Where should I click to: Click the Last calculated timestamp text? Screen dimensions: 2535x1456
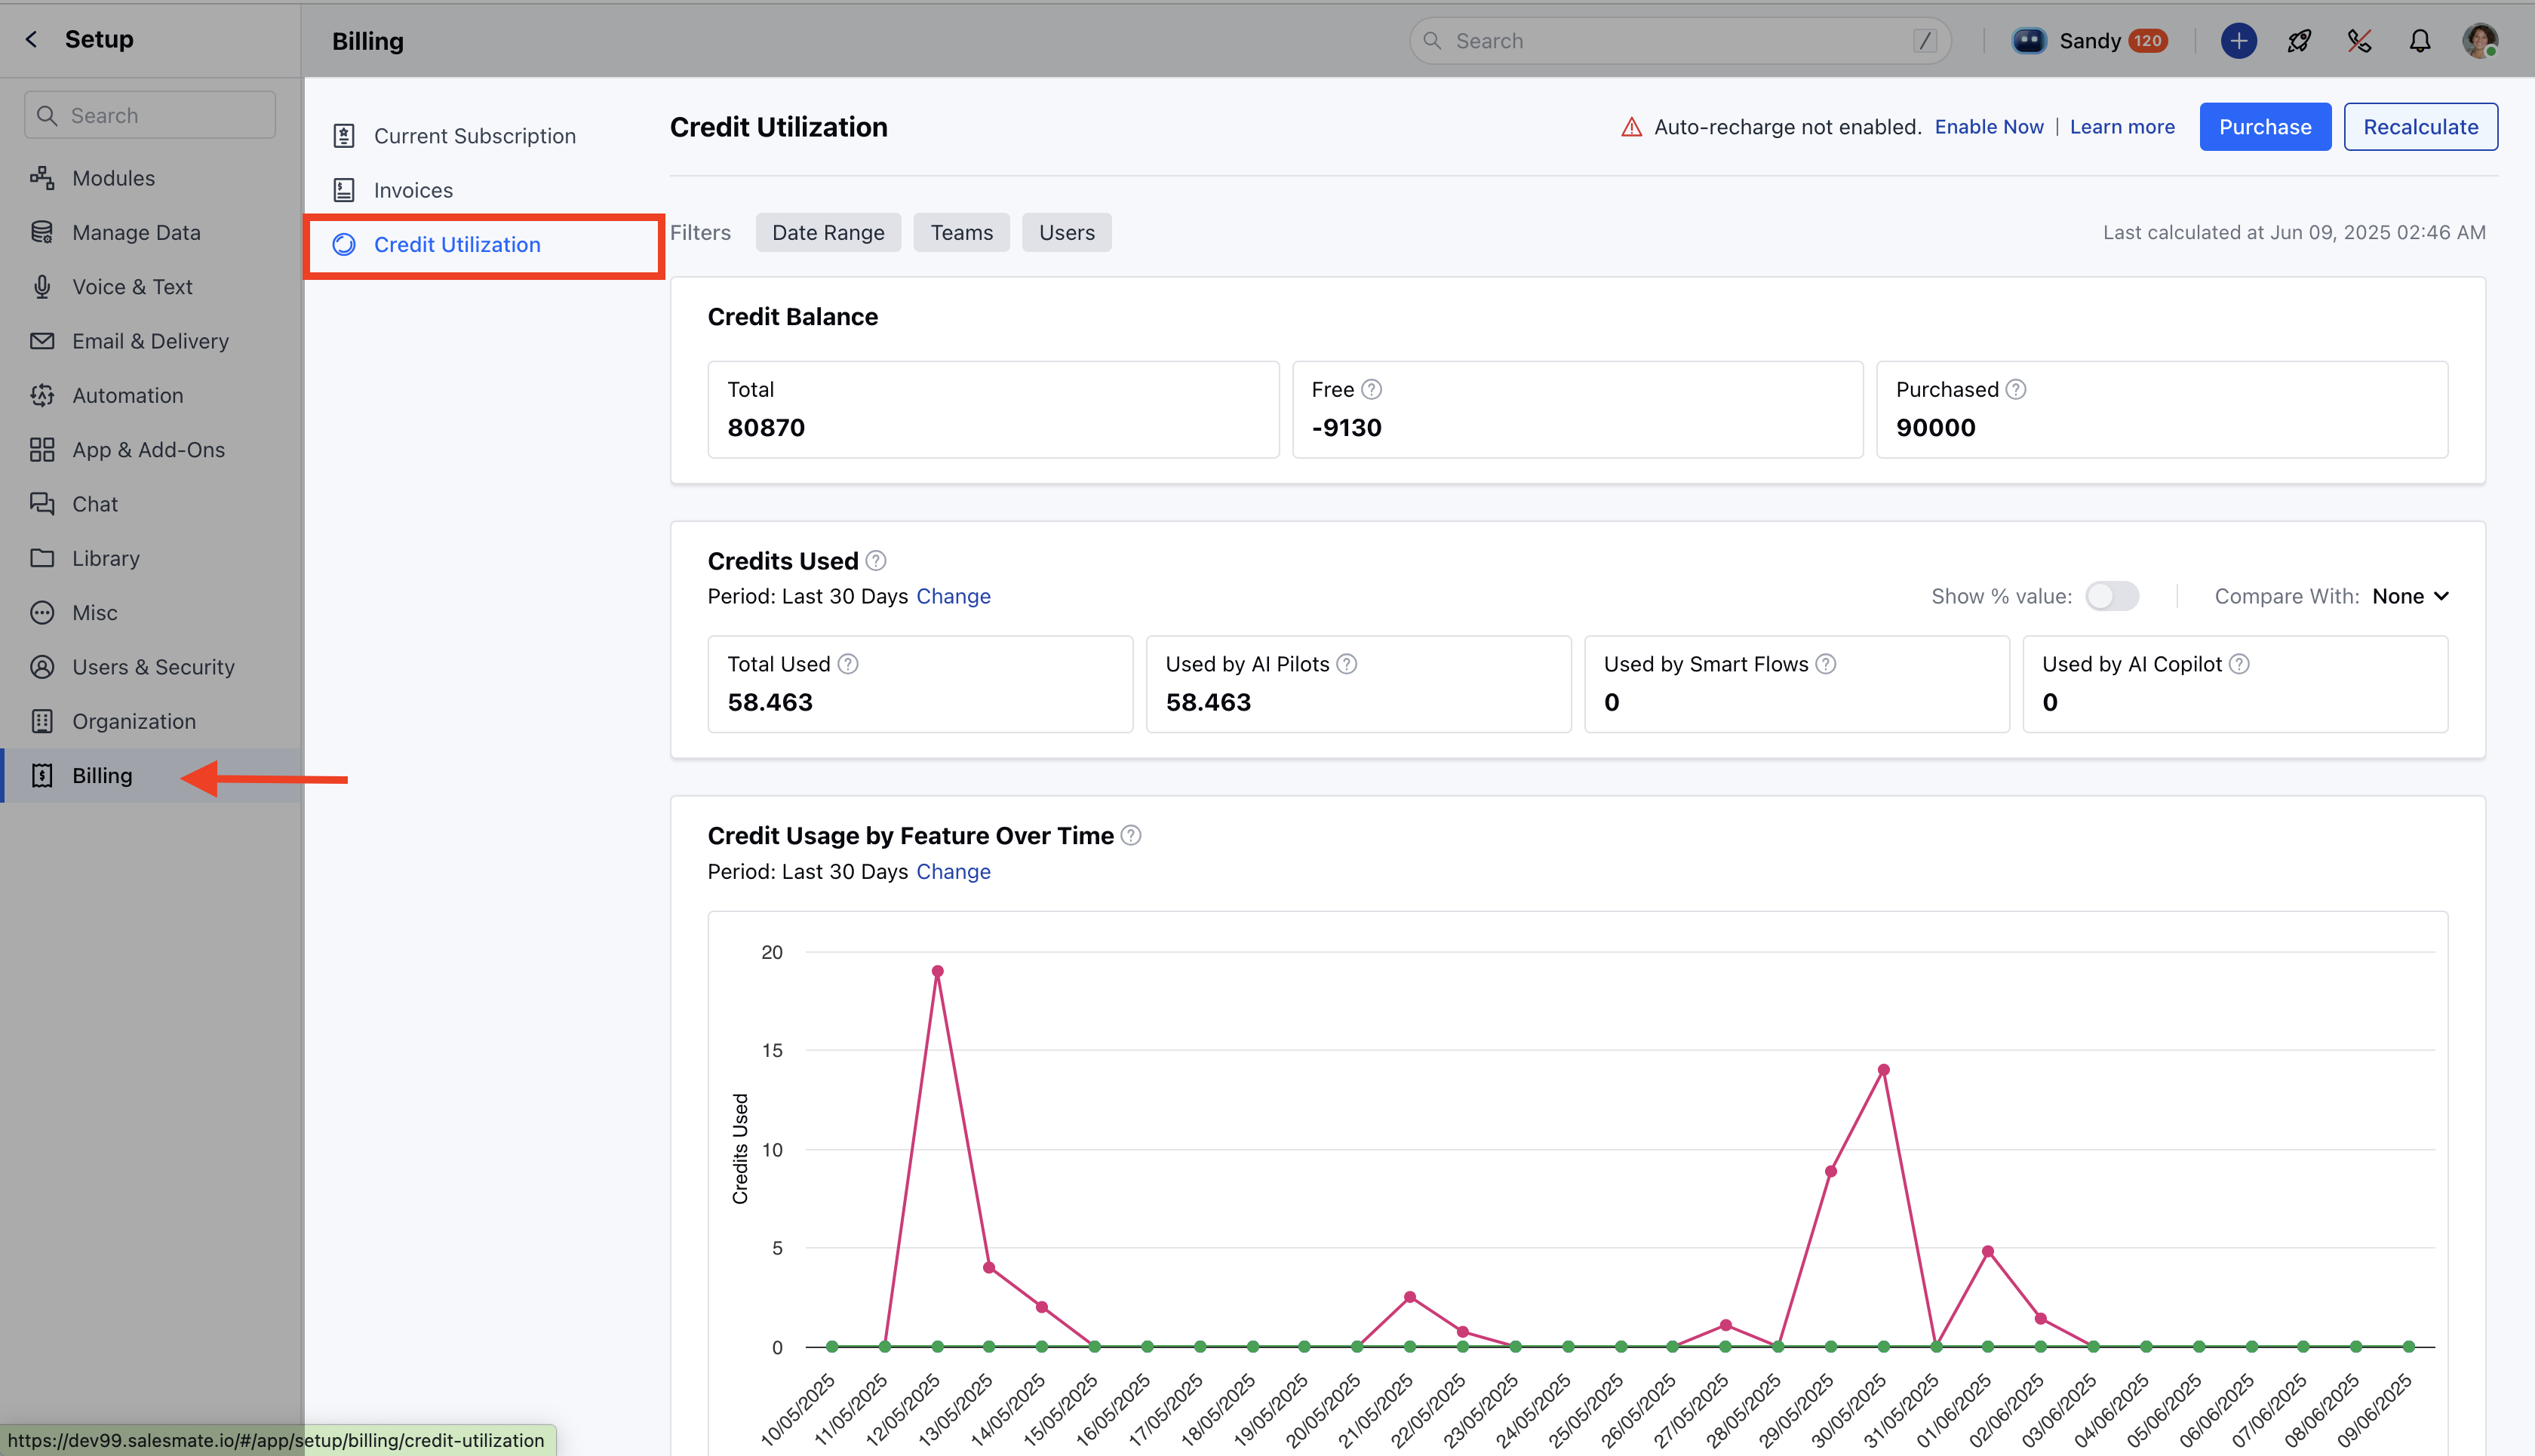point(2294,232)
